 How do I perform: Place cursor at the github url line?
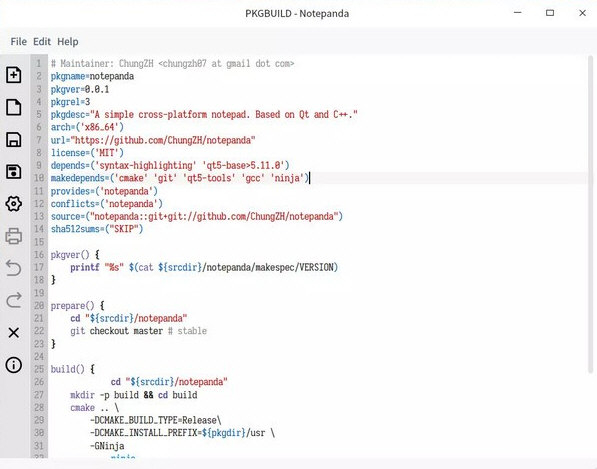pyautogui.click(x=153, y=140)
